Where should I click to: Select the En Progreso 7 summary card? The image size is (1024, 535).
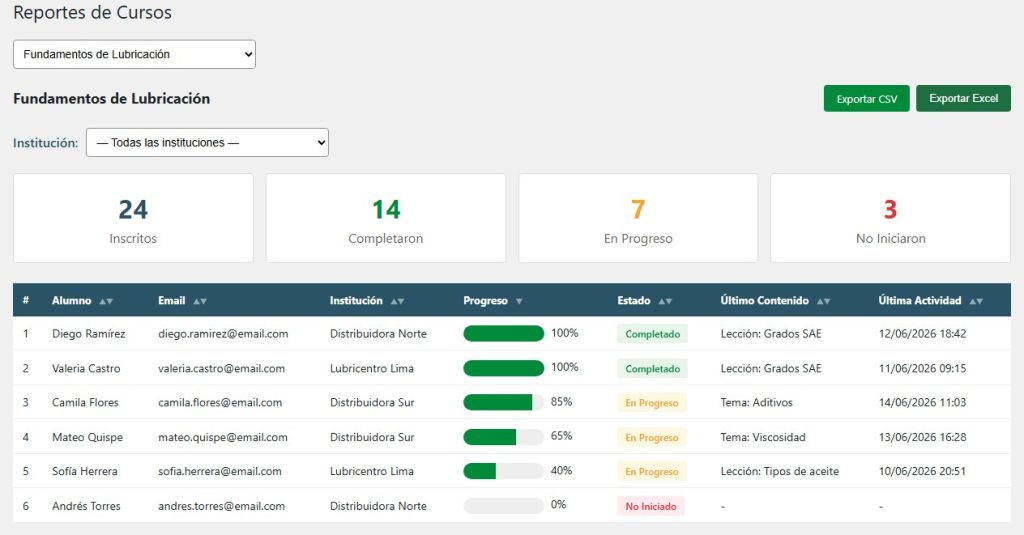638,218
